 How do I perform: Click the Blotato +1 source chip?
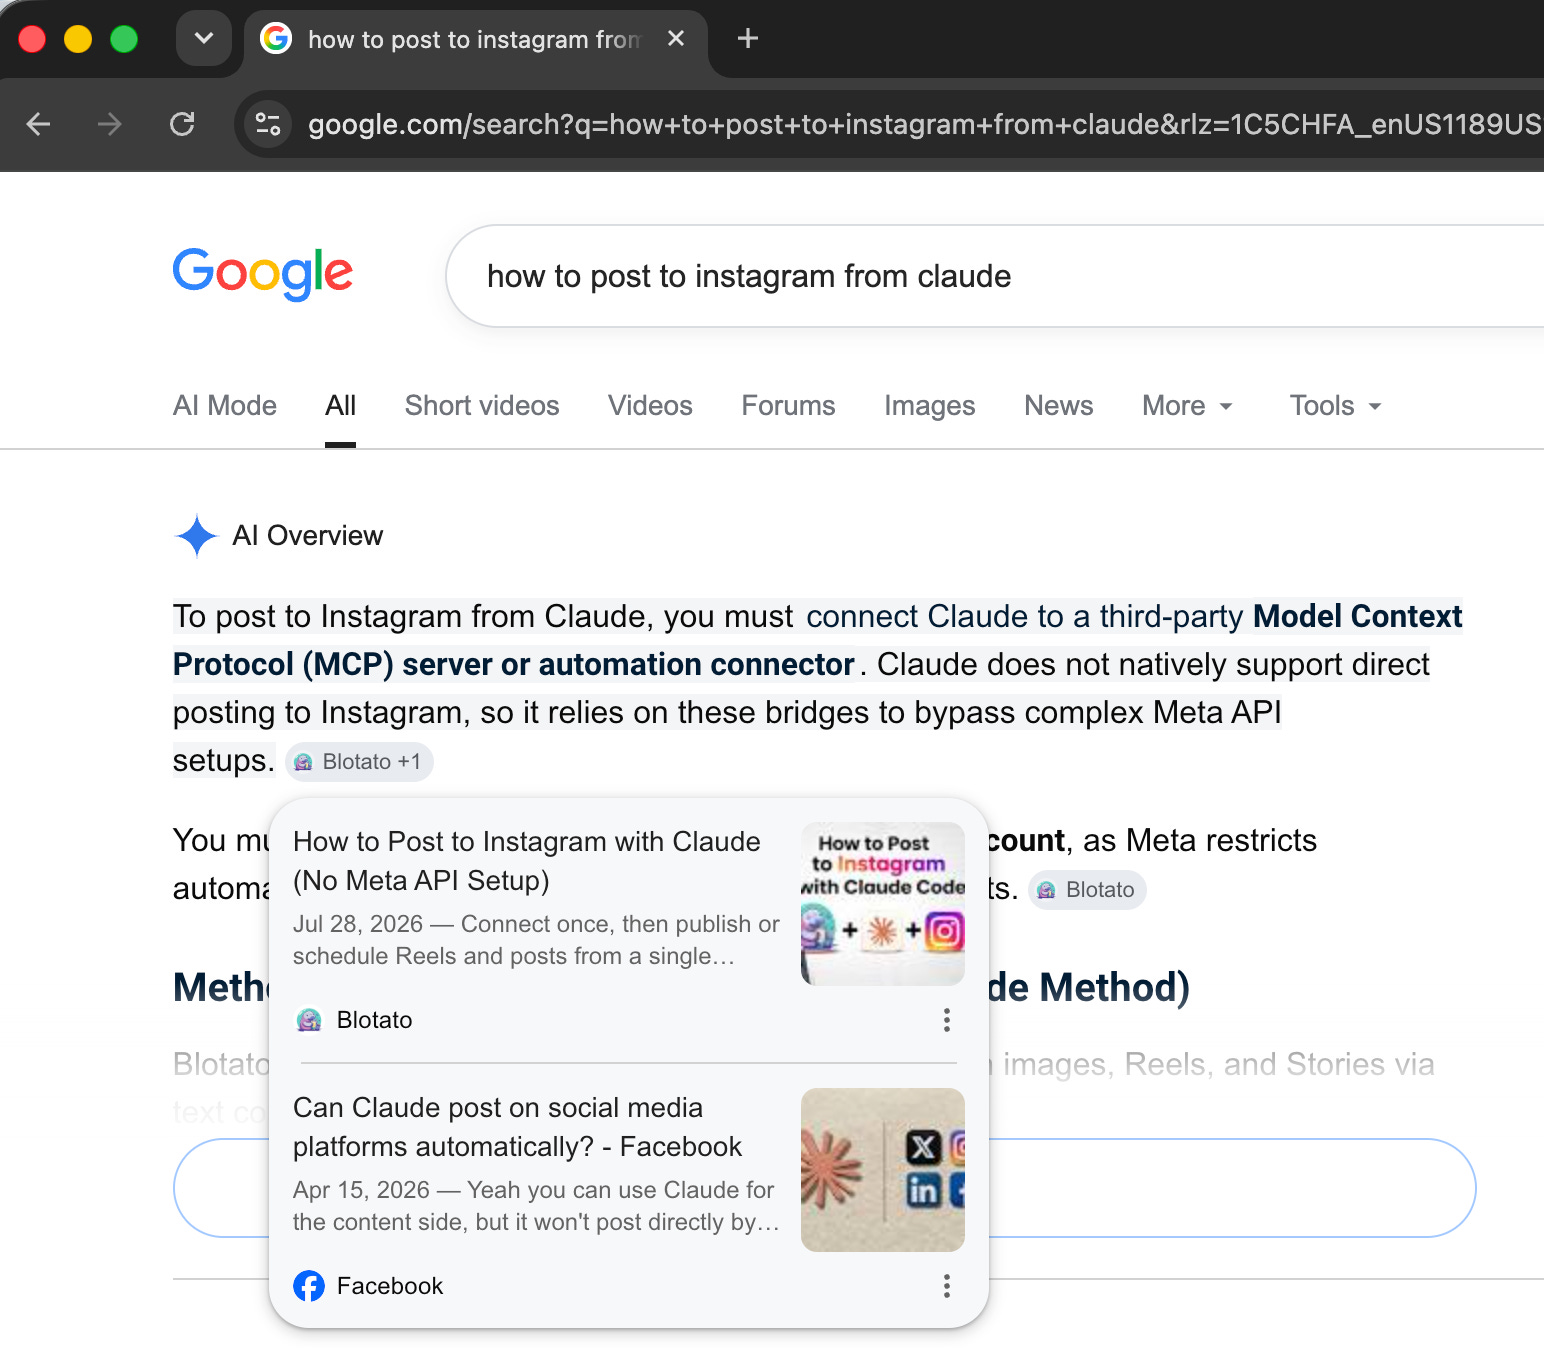click(x=359, y=762)
